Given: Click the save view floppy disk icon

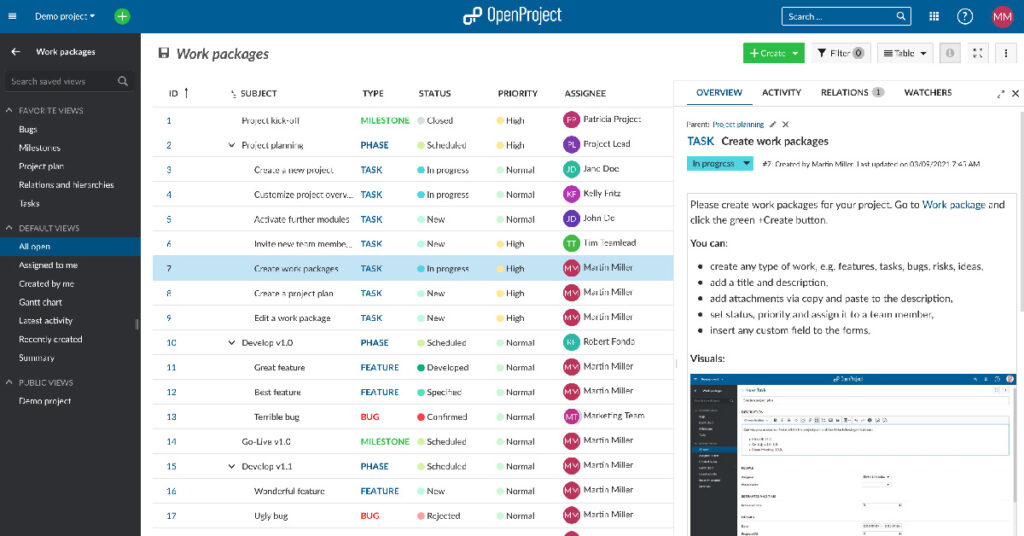Looking at the screenshot, I should 163,54.
